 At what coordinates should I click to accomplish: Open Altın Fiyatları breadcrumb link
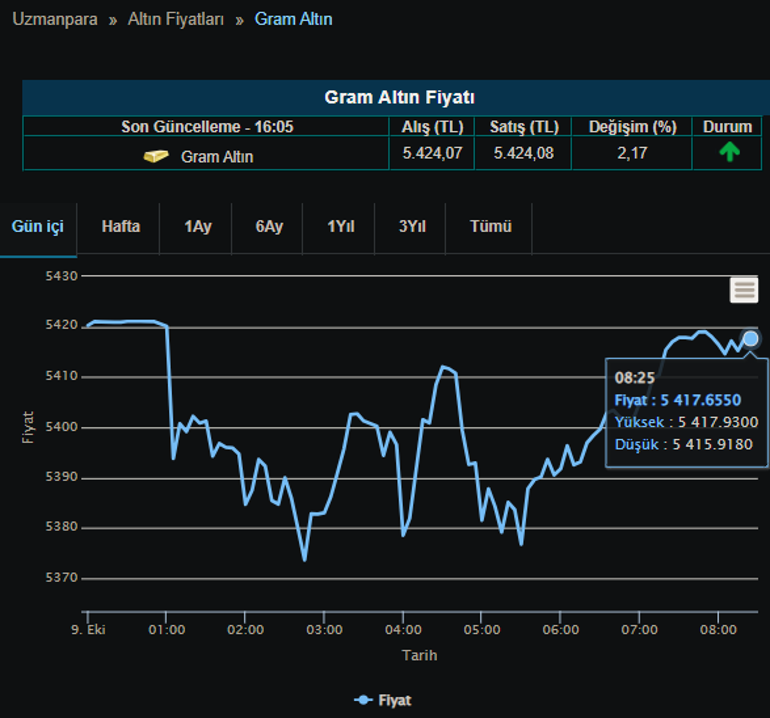[176, 19]
